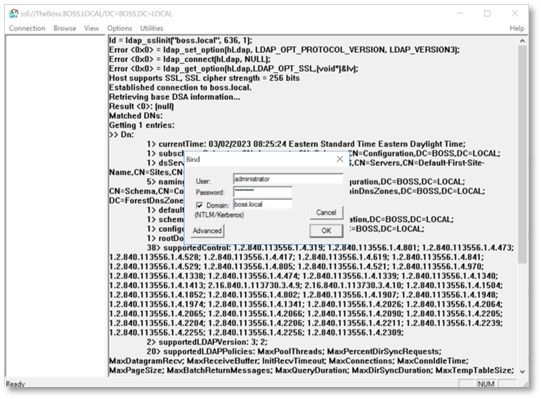Click the LDP application icon in title bar
Viewport: 541px width, 399px height.
tap(14, 13)
